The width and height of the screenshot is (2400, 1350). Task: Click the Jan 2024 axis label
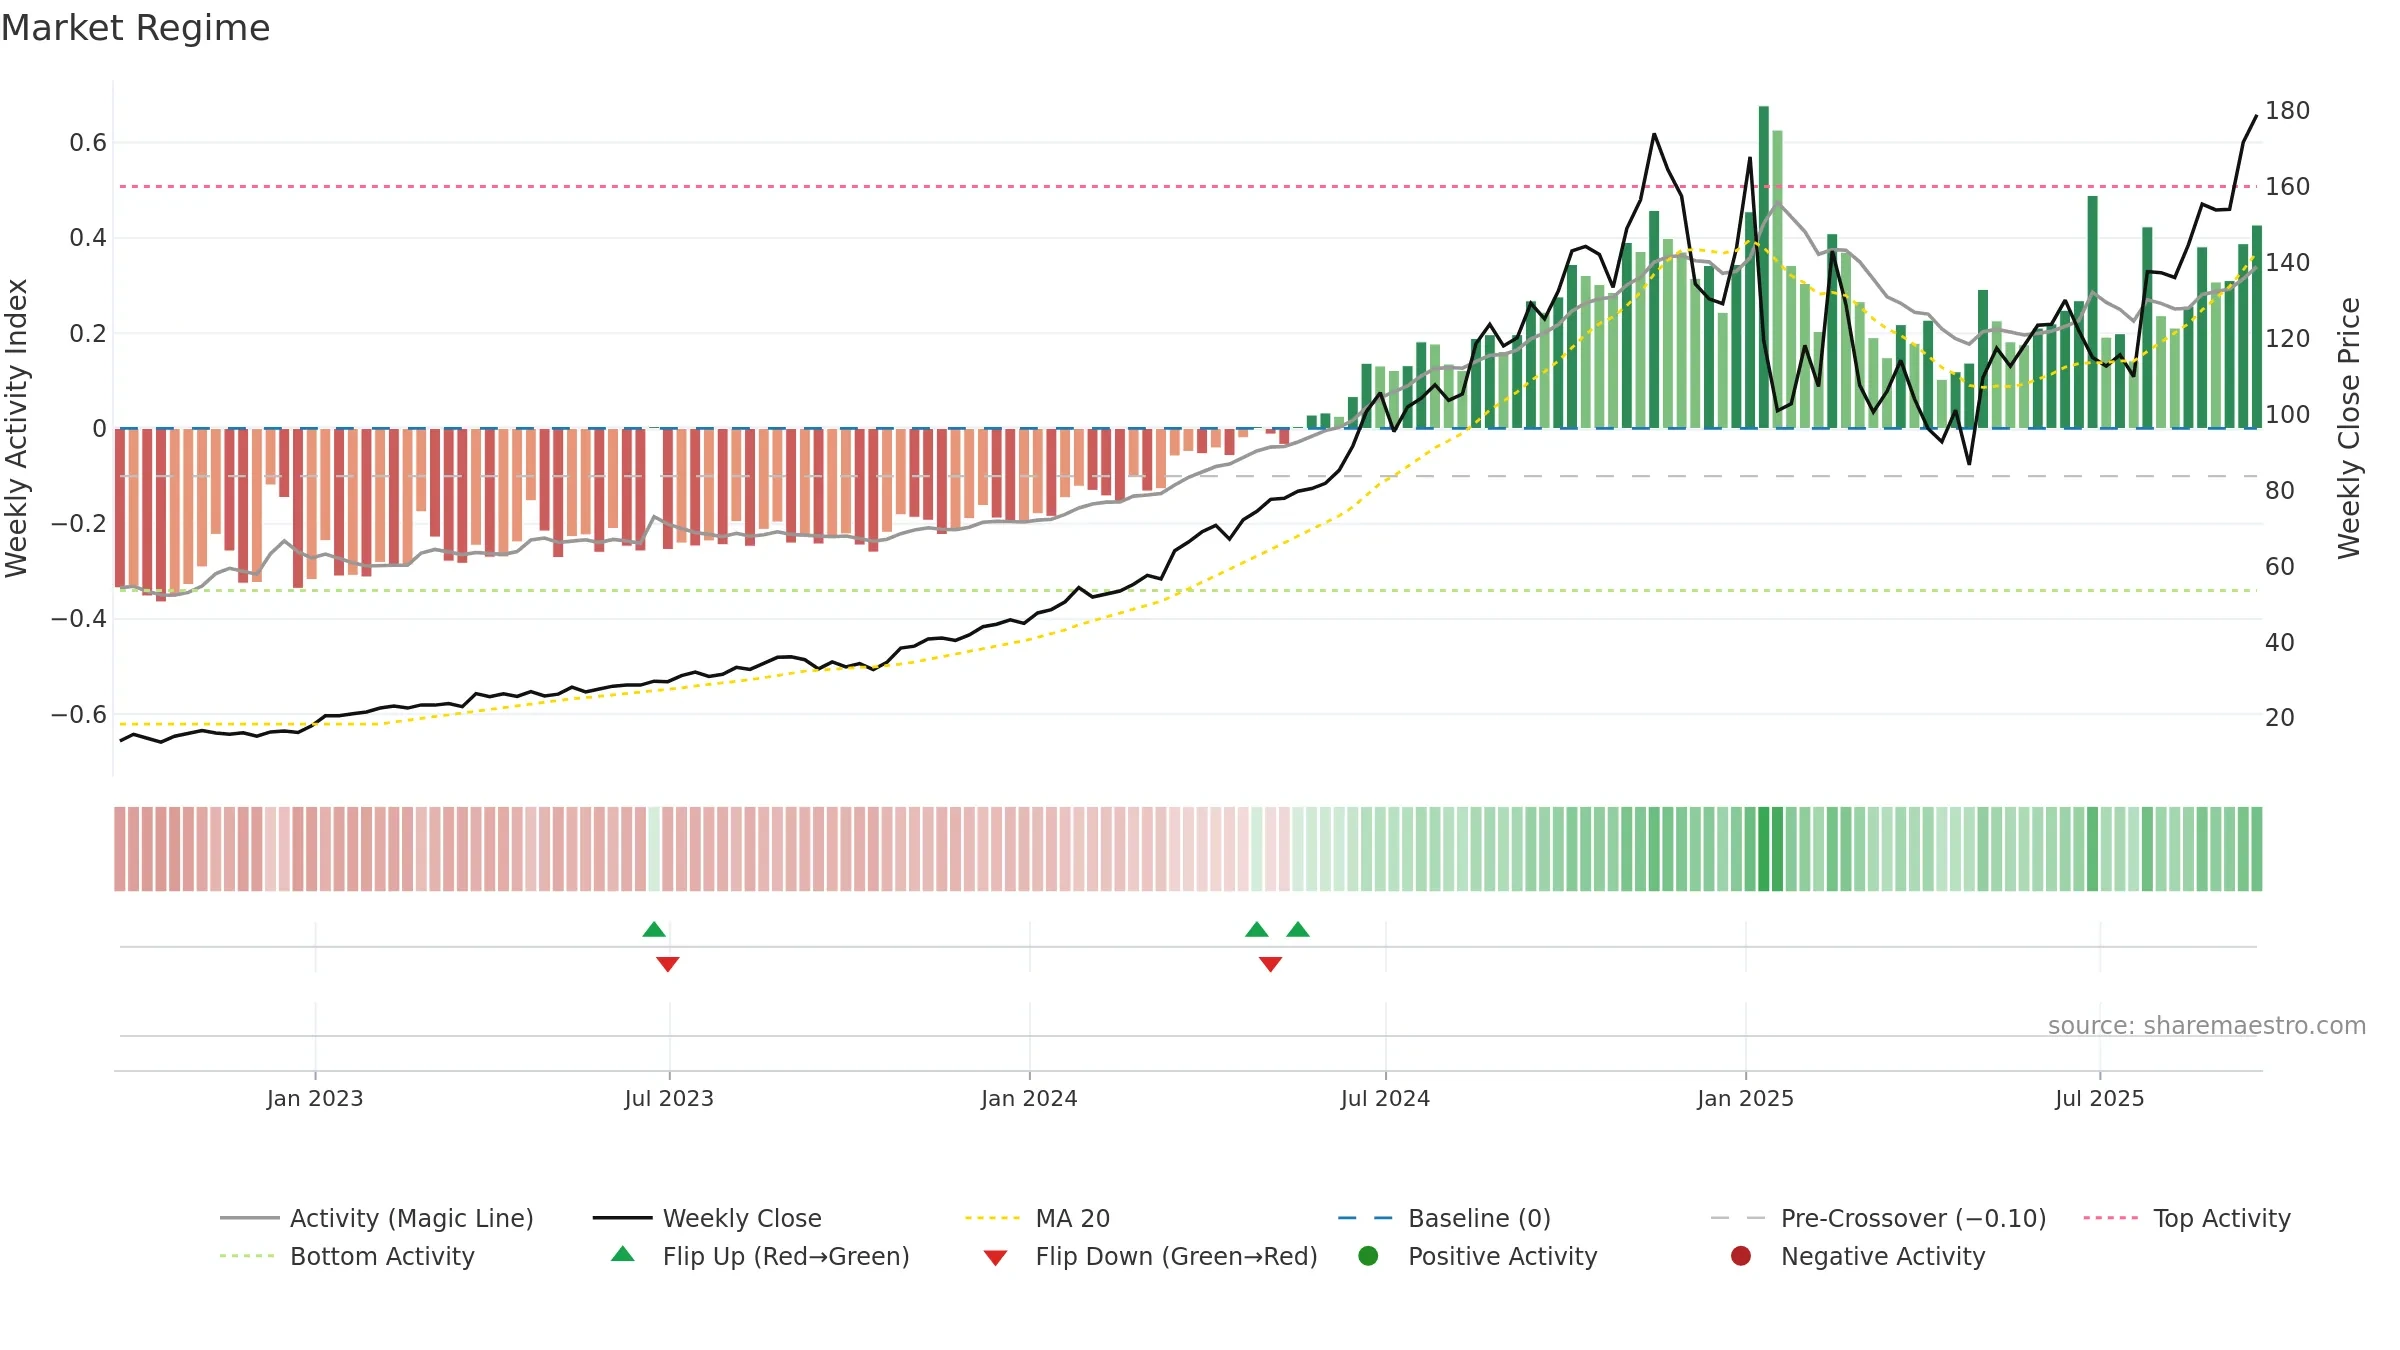(x=1029, y=1099)
